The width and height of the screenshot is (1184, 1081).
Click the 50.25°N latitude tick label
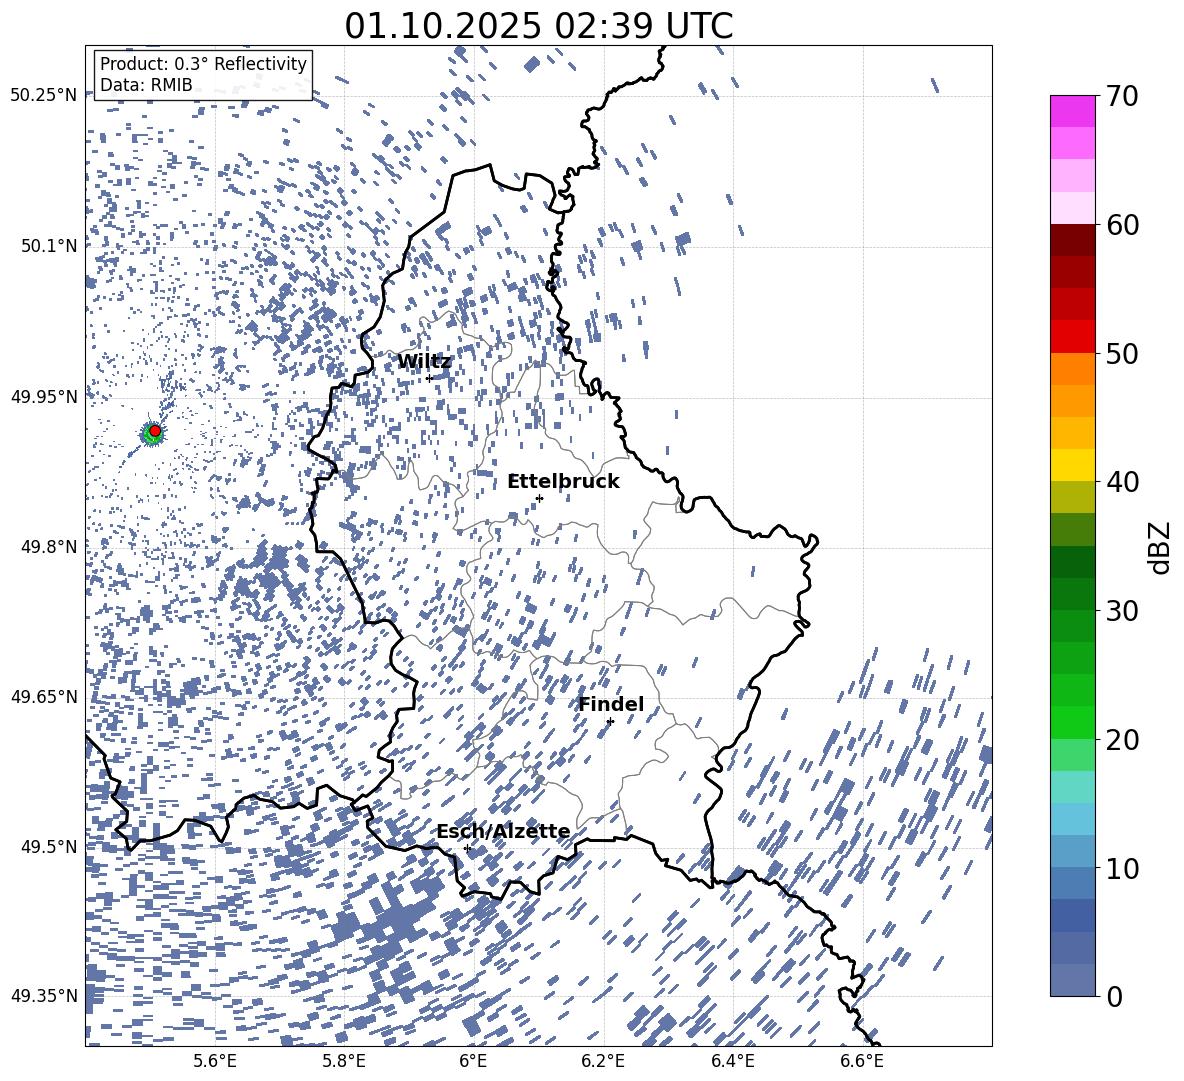coord(44,96)
